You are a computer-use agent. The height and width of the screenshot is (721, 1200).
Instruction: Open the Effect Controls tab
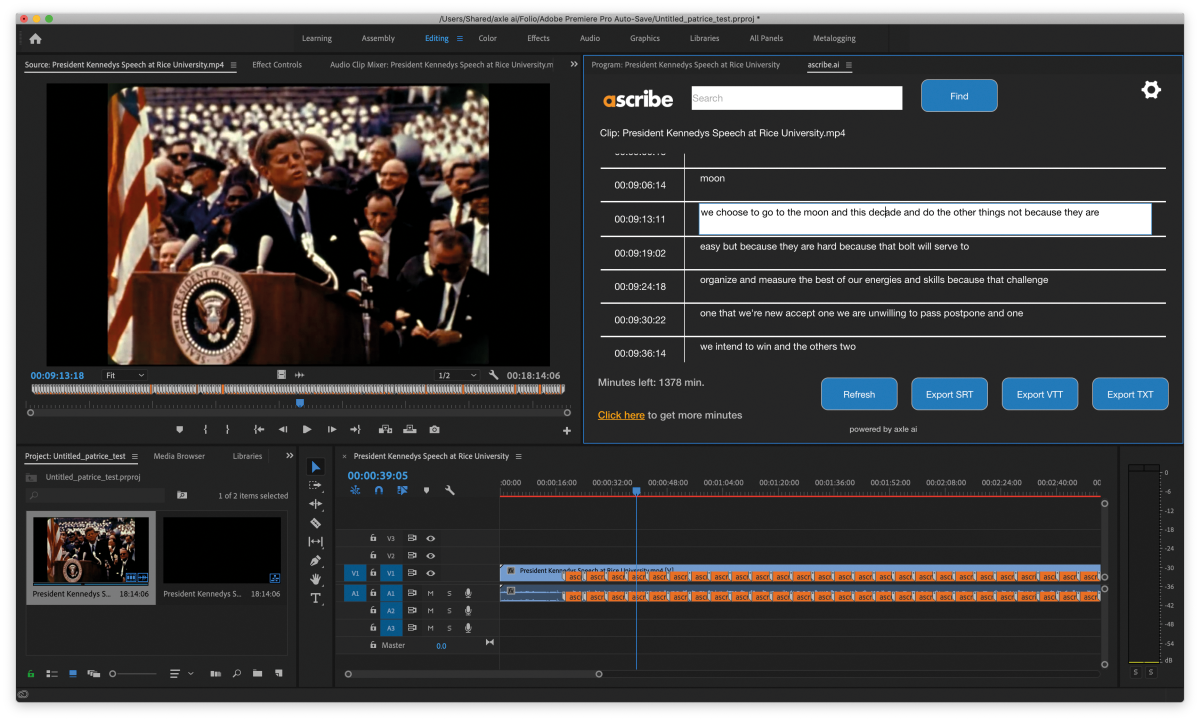277,65
